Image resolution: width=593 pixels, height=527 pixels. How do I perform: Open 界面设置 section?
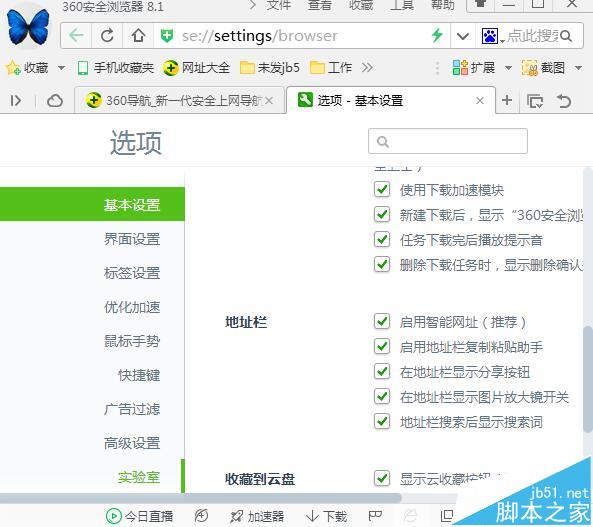[x=132, y=239]
